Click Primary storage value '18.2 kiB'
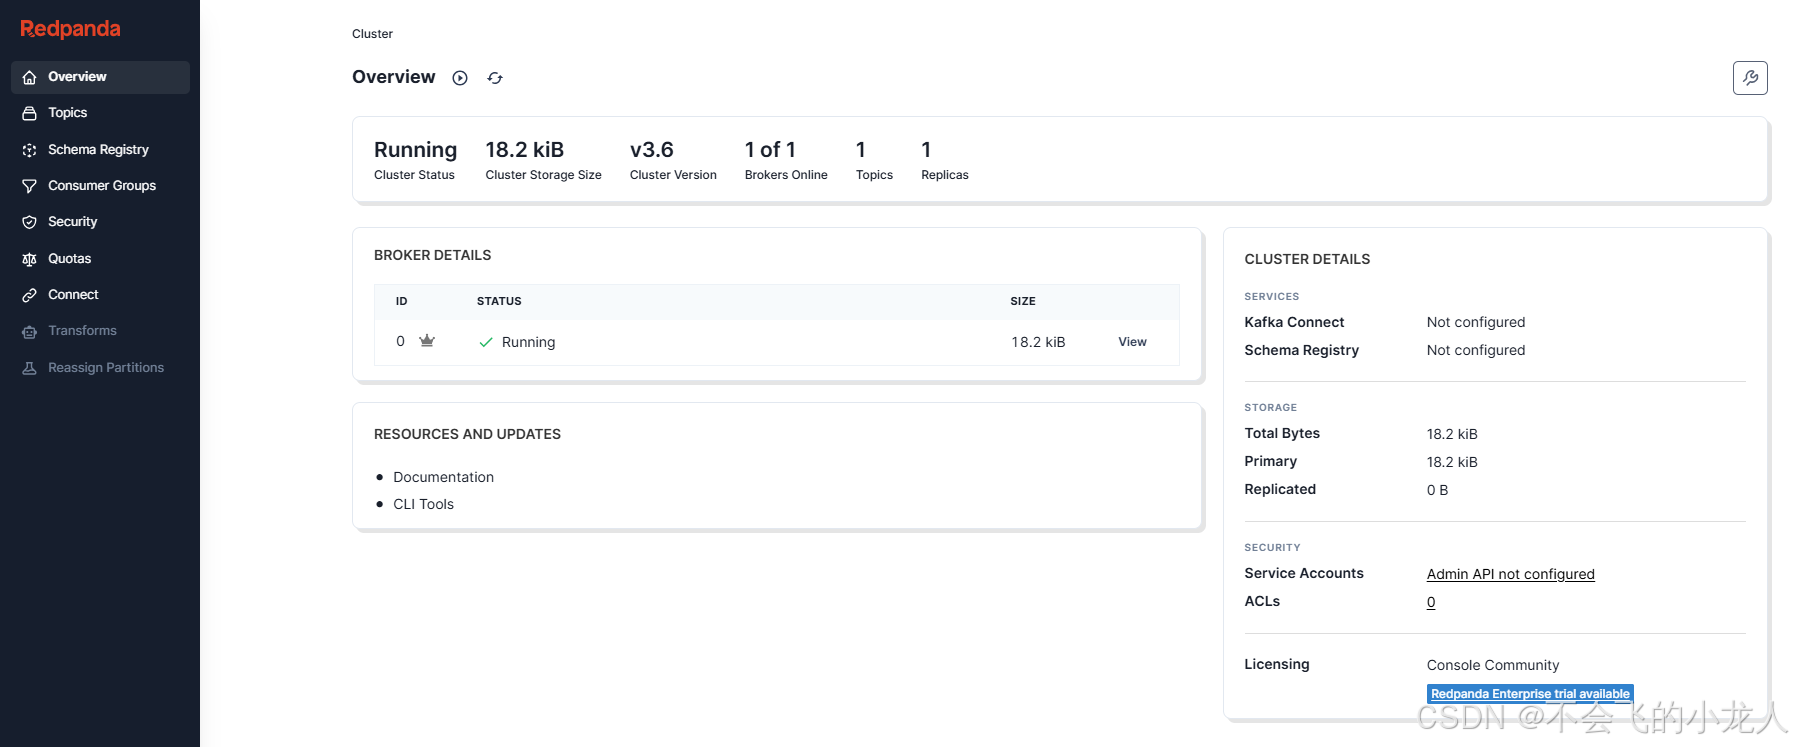 [1452, 462]
